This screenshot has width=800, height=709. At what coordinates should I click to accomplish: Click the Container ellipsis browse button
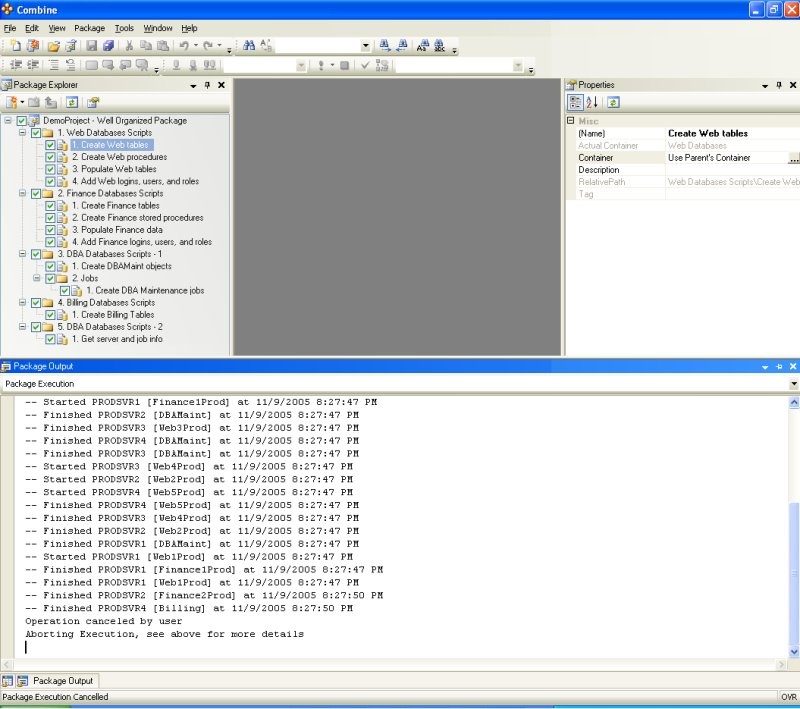[793, 158]
